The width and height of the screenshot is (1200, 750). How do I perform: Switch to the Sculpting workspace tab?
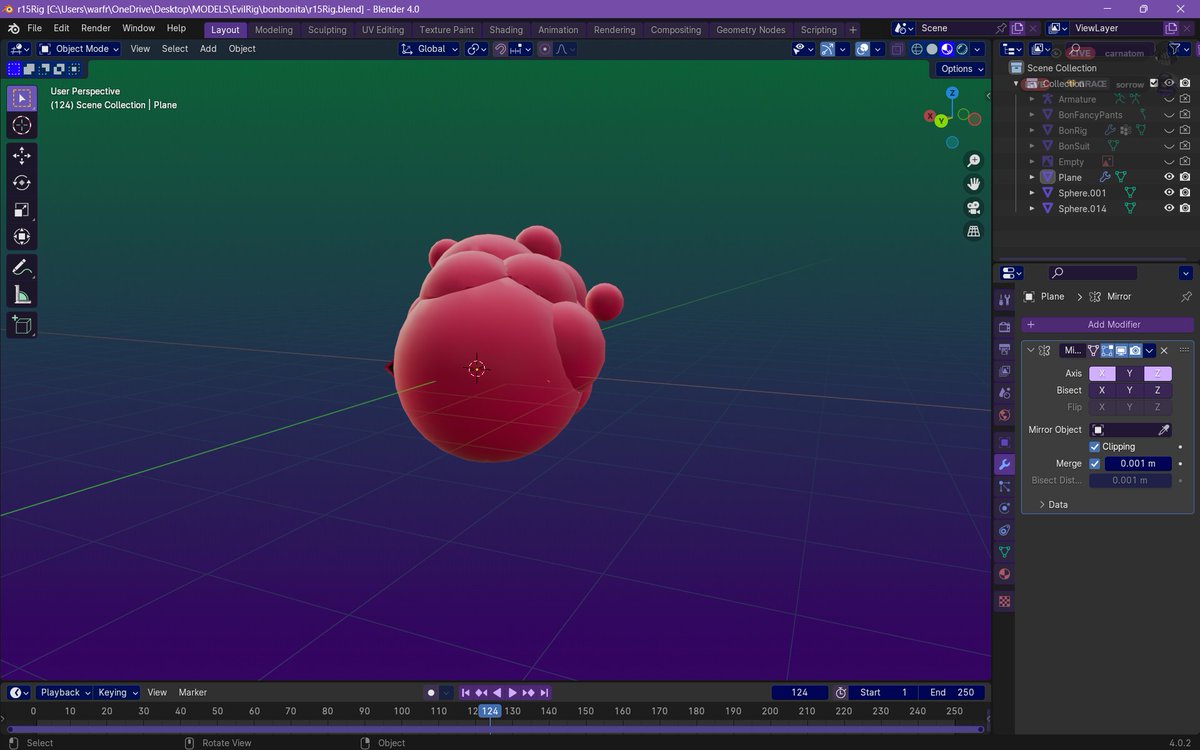click(327, 30)
